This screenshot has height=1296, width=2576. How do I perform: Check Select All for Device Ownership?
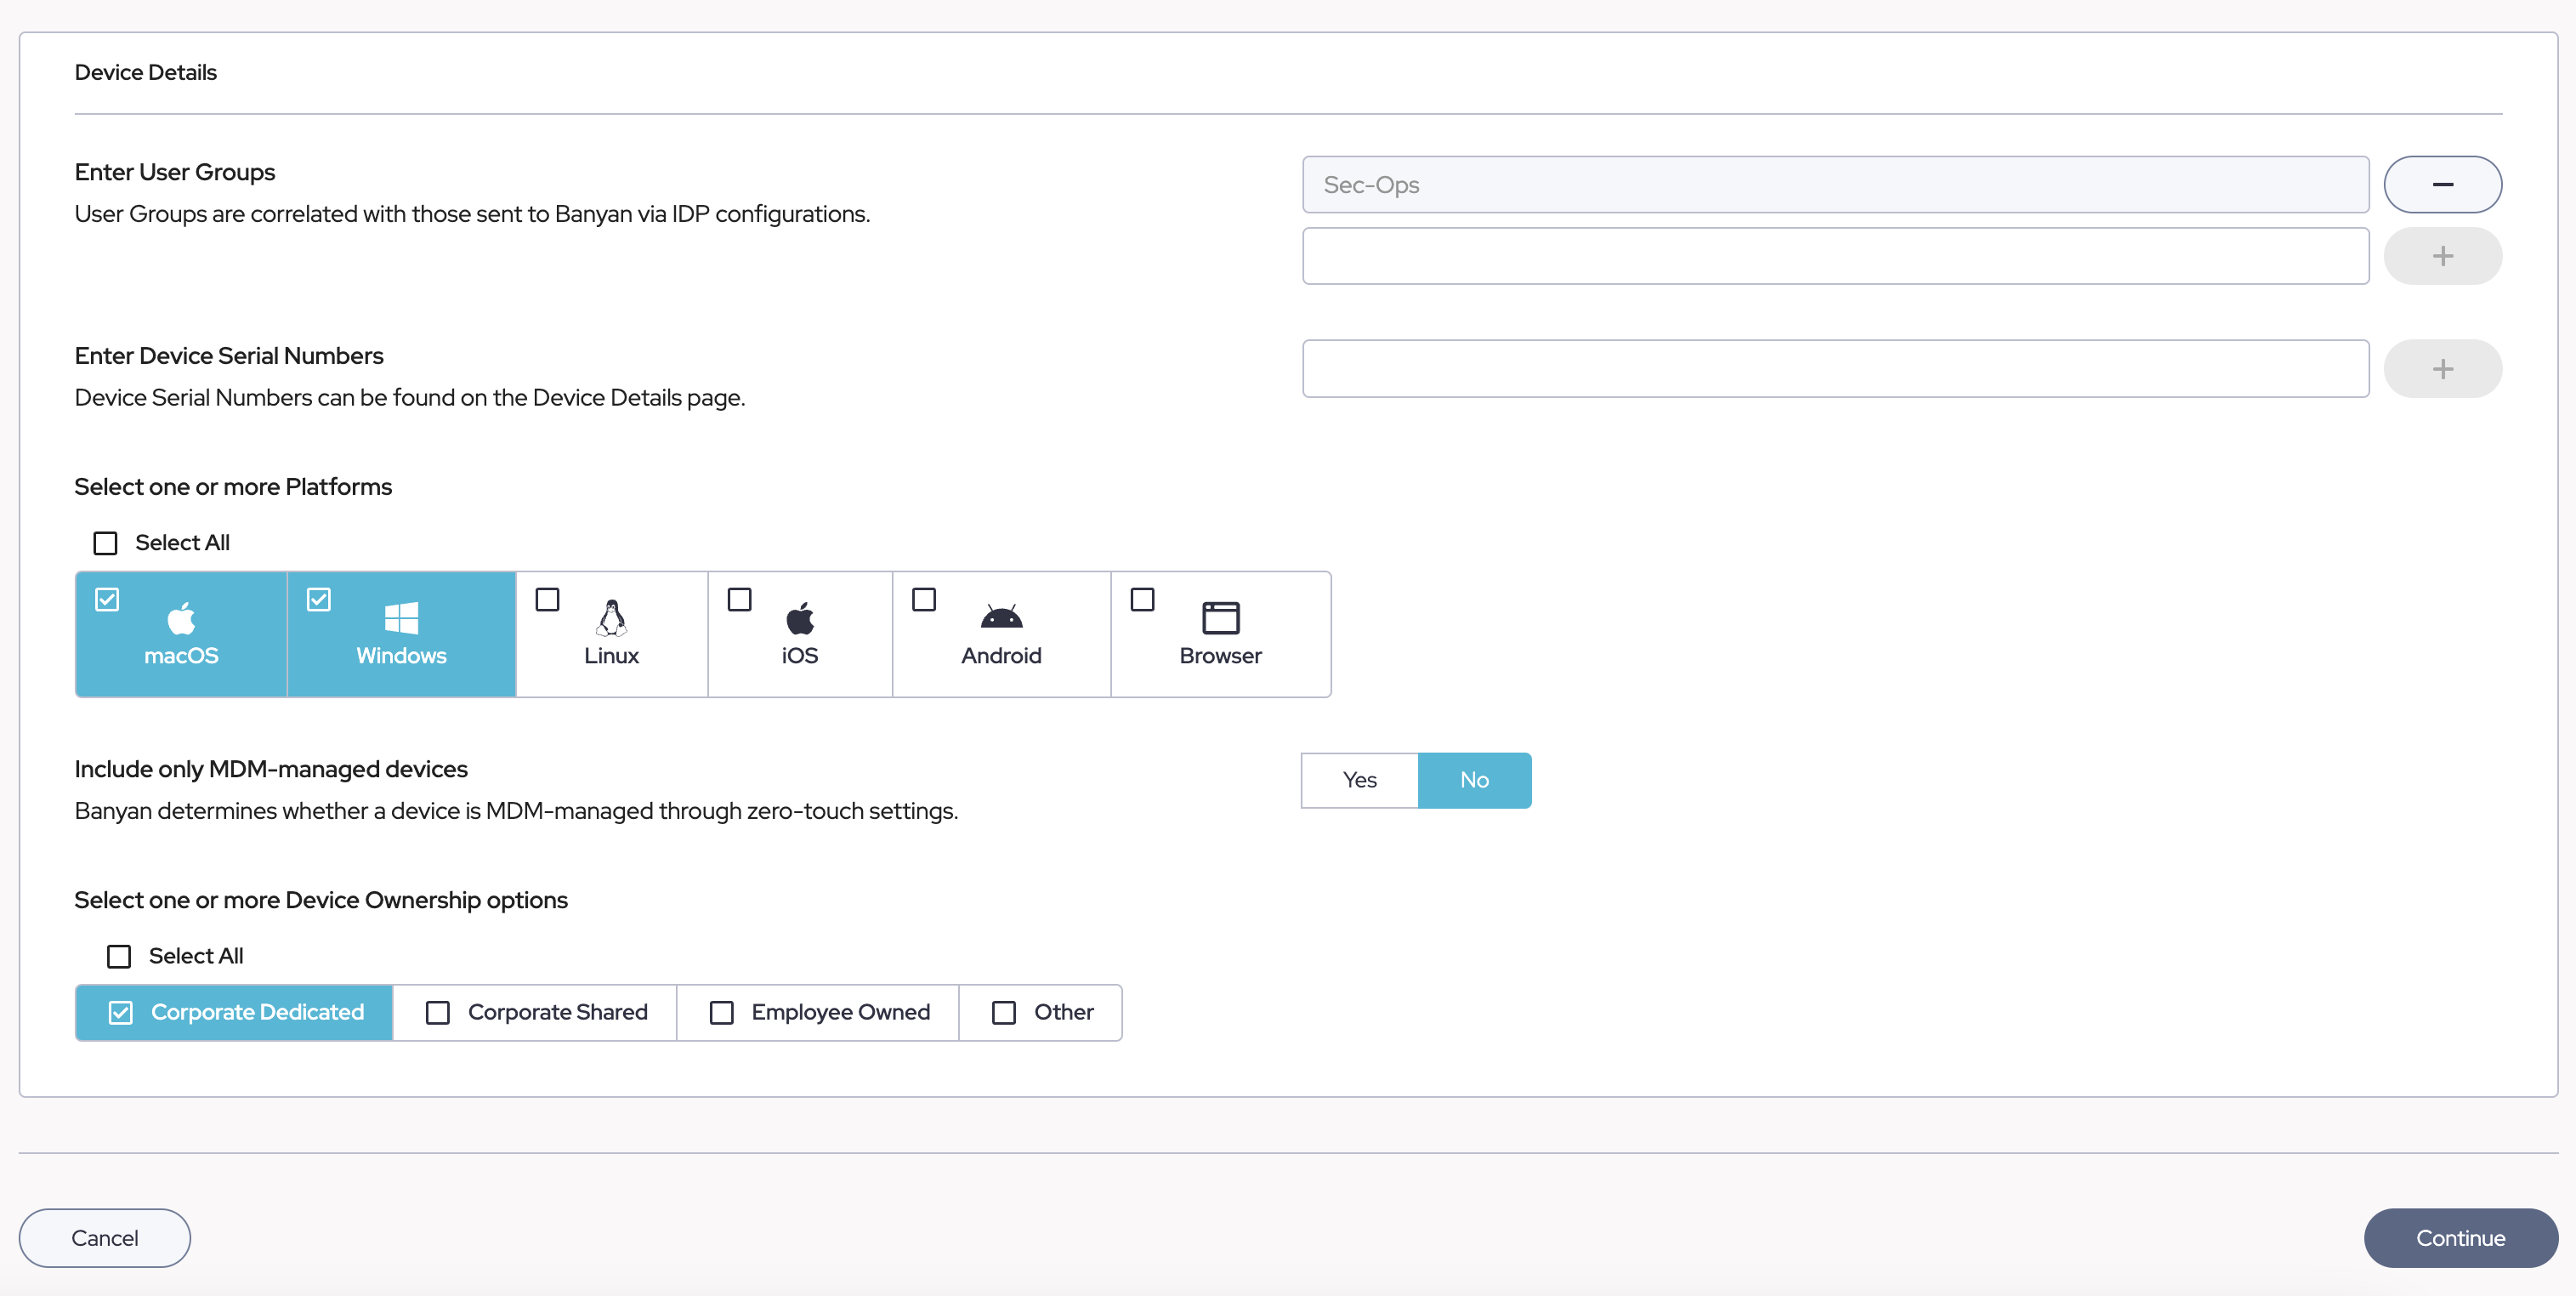pyautogui.click(x=119, y=957)
